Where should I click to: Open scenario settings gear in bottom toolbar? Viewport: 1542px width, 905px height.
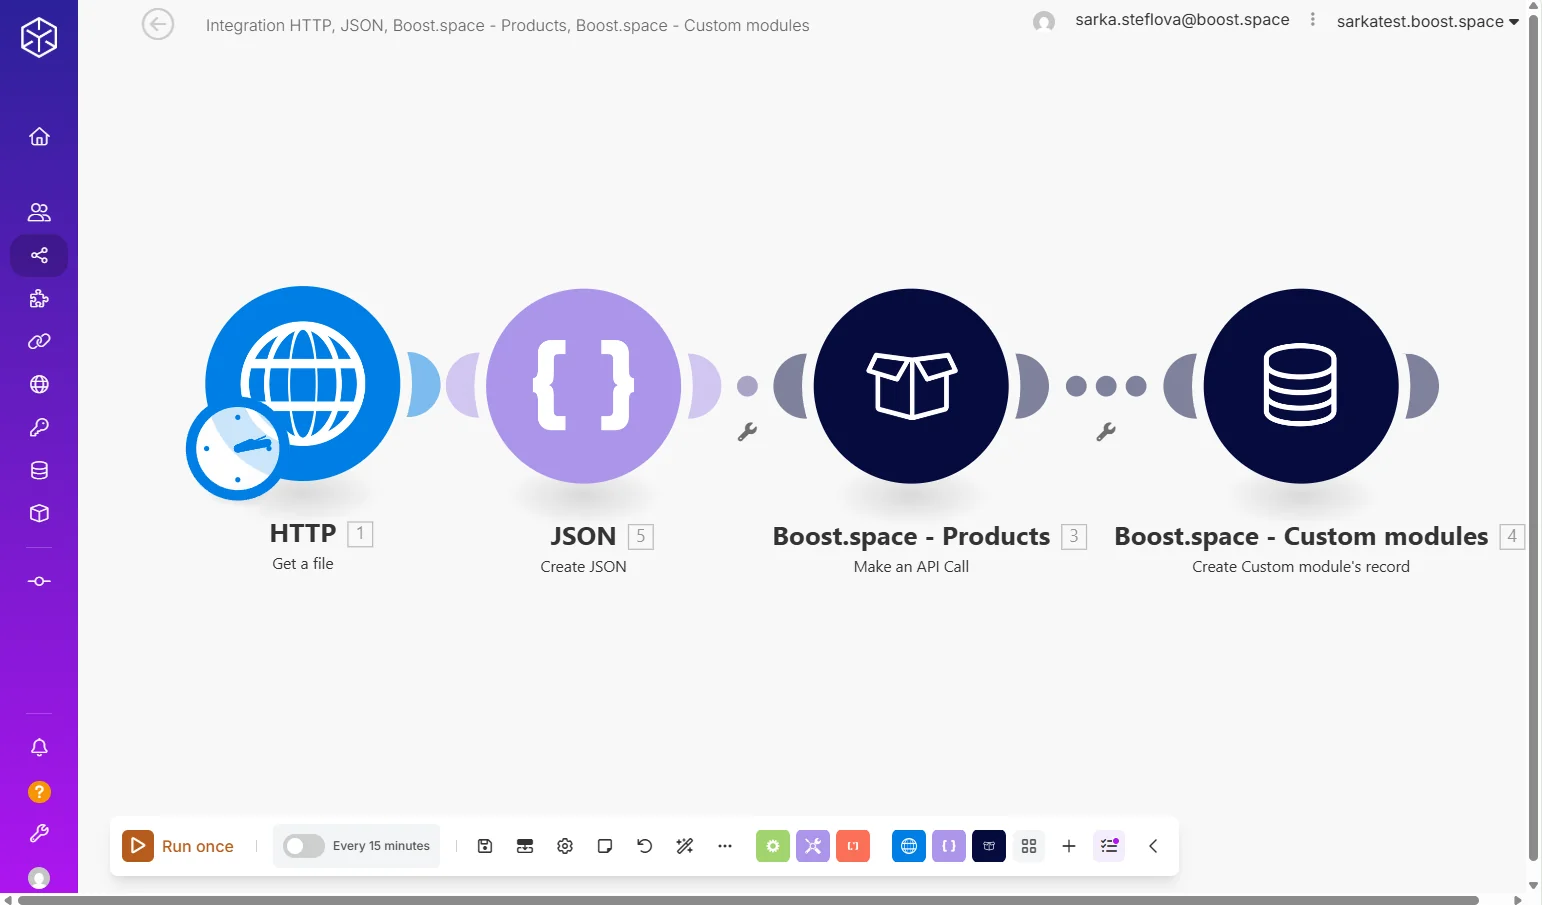coord(565,846)
